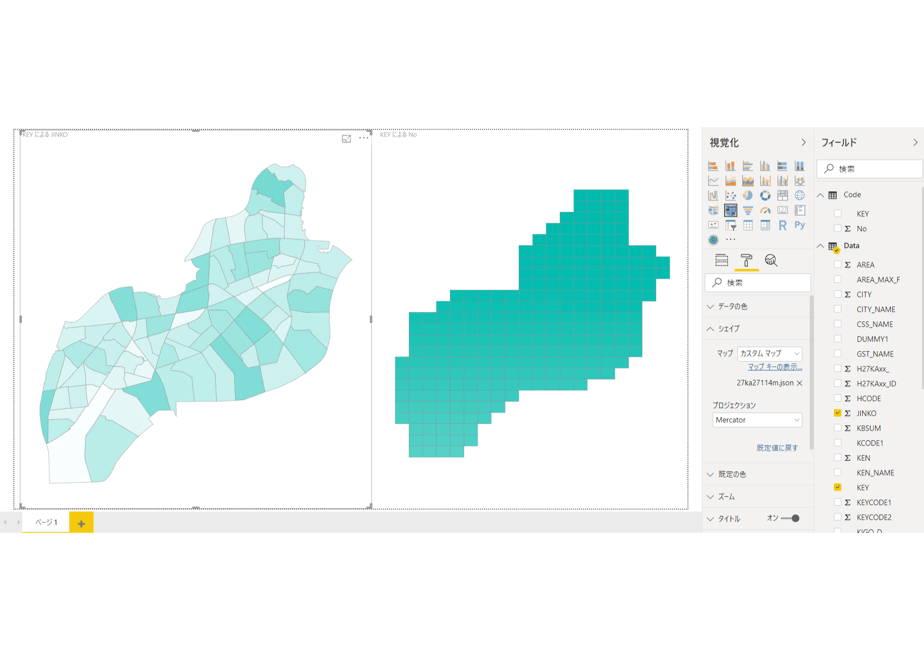This screenshot has width=924, height=660.
Task: Select the ArcGIS maps globe icon
Action: (713, 240)
